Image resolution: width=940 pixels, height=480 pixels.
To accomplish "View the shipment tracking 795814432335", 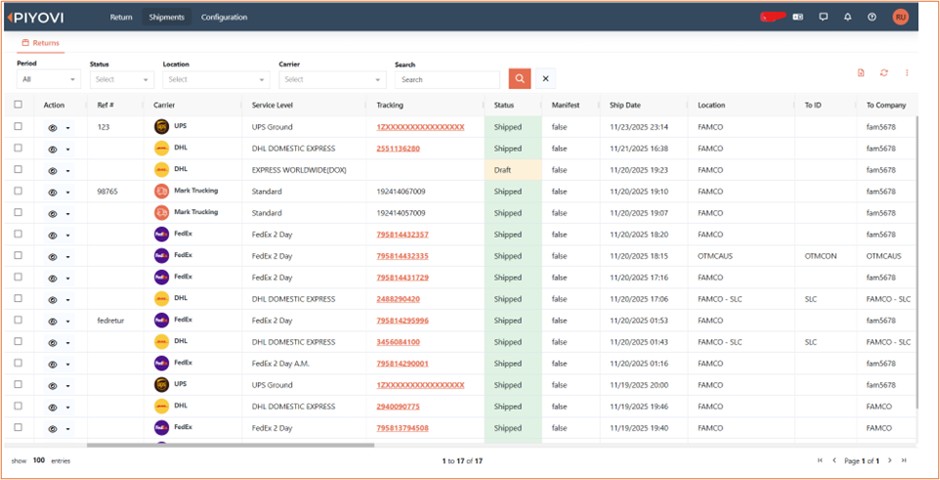I will (x=53, y=256).
